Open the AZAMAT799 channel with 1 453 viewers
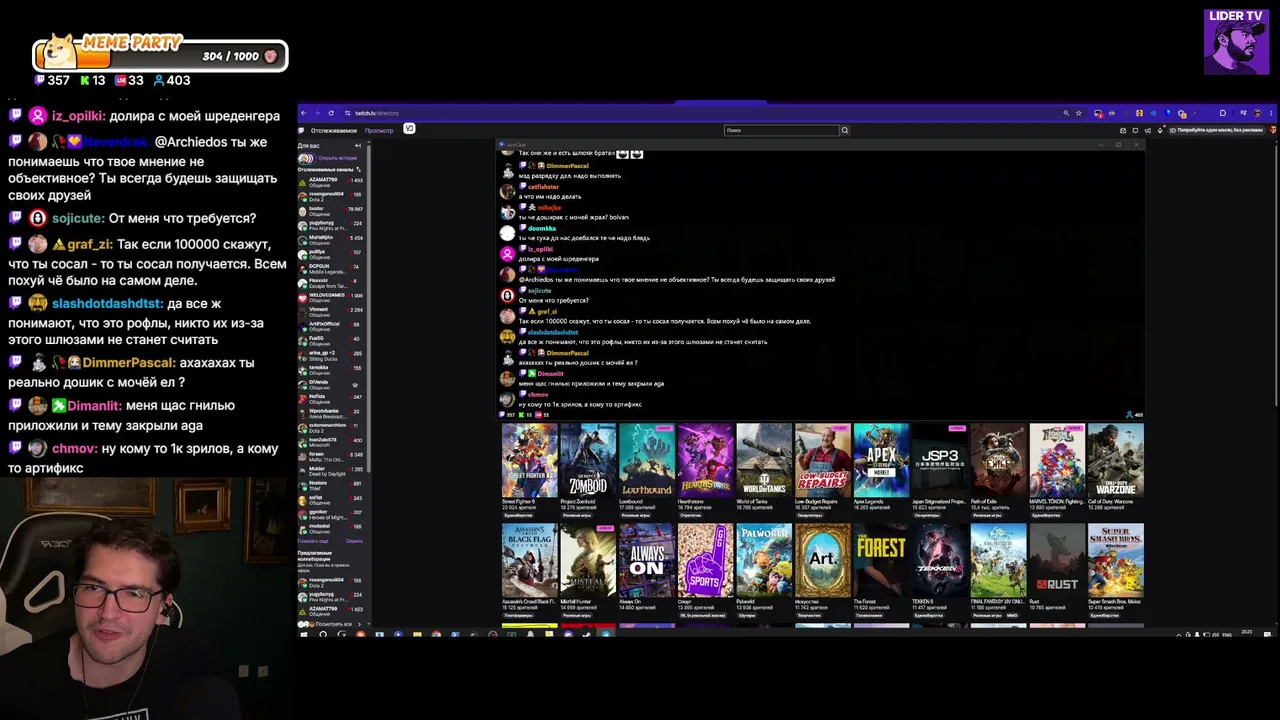Image resolution: width=1280 pixels, height=720 pixels. pyautogui.click(x=330, y=181)
